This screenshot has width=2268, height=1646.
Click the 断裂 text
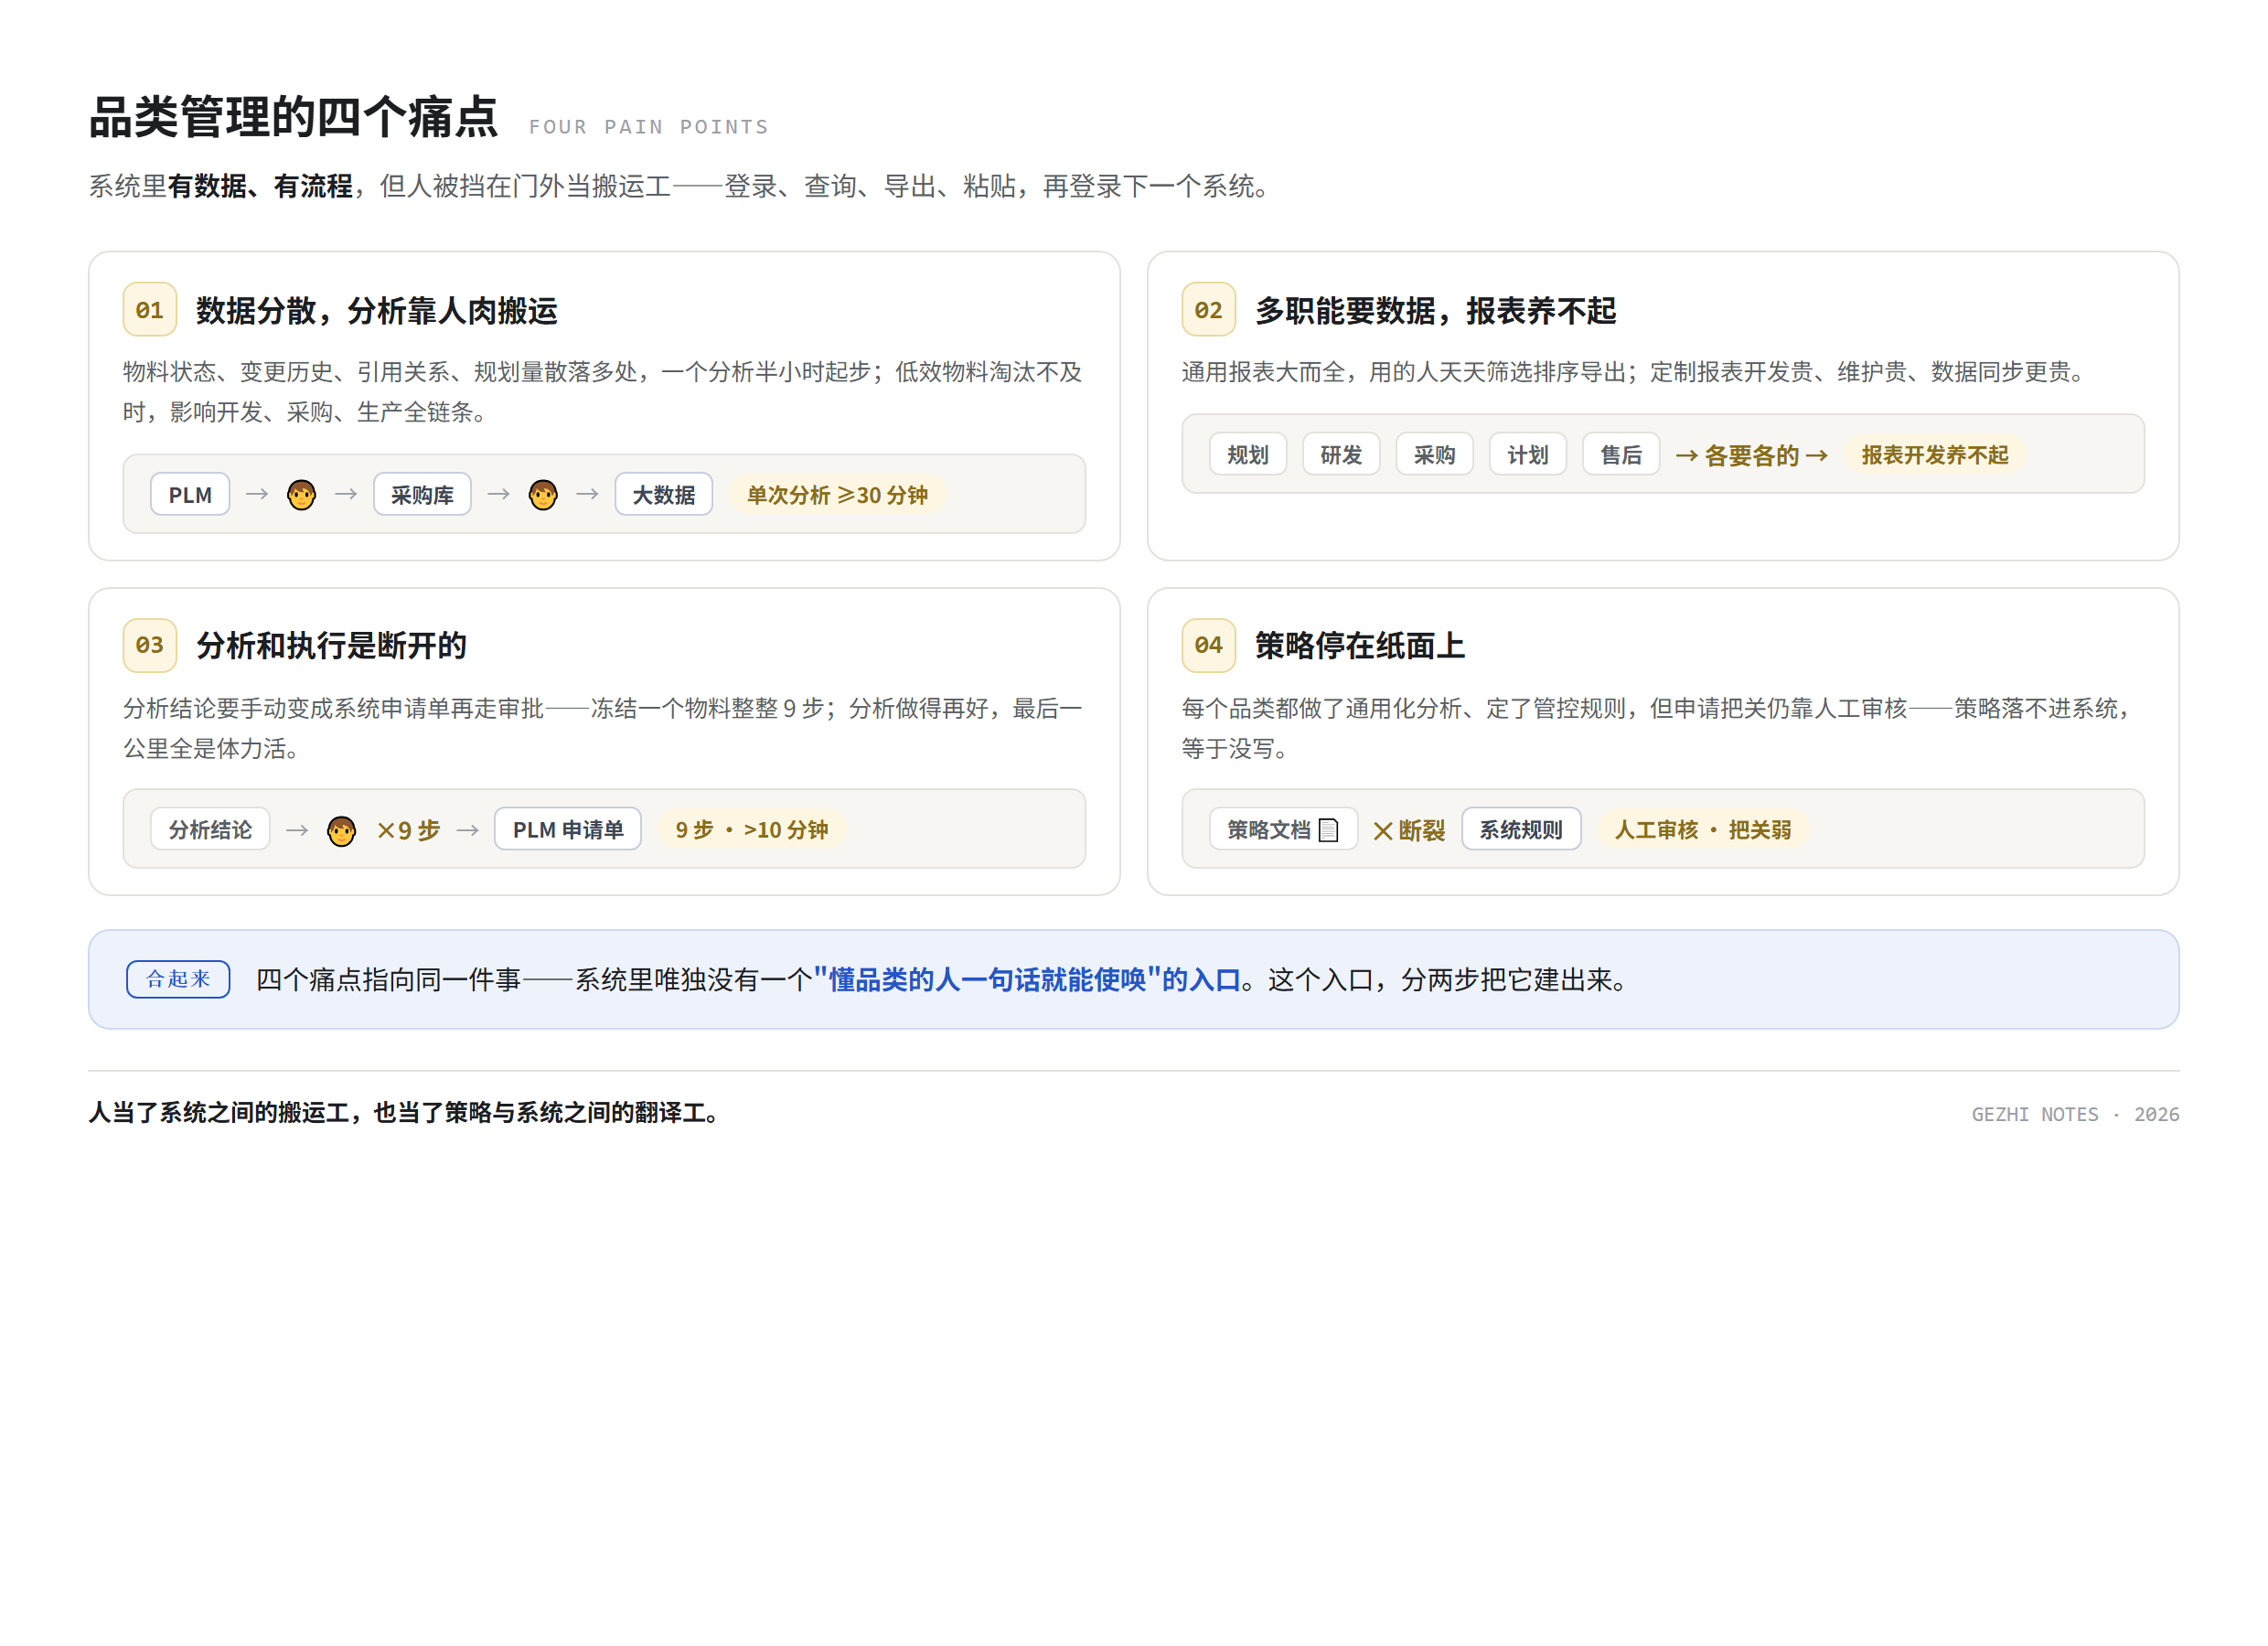pos(1421,831)
